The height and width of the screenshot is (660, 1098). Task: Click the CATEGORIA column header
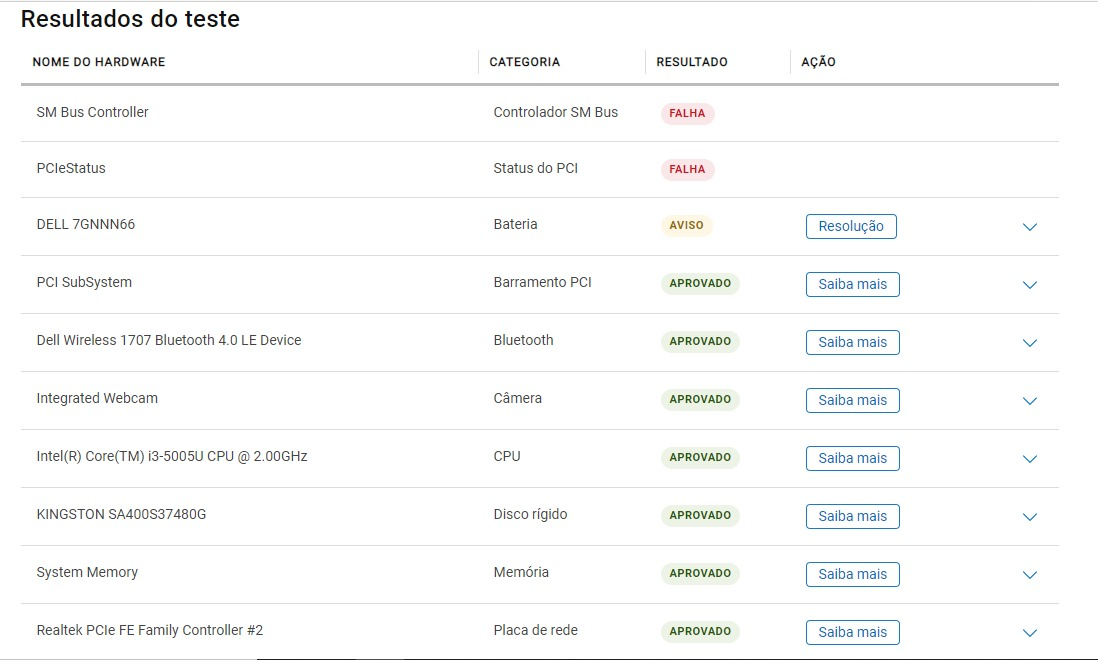point(524,62)
